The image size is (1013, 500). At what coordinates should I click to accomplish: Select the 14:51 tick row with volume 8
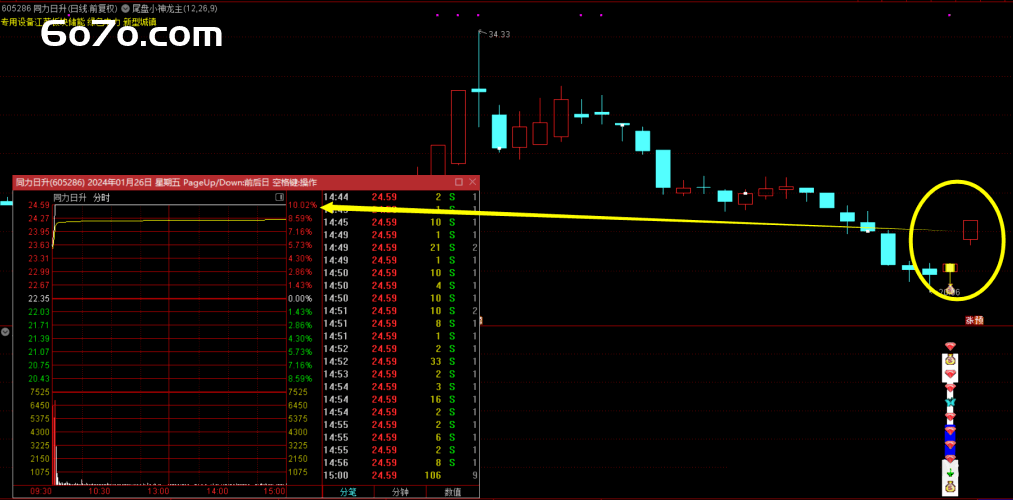tap(401, 324)
